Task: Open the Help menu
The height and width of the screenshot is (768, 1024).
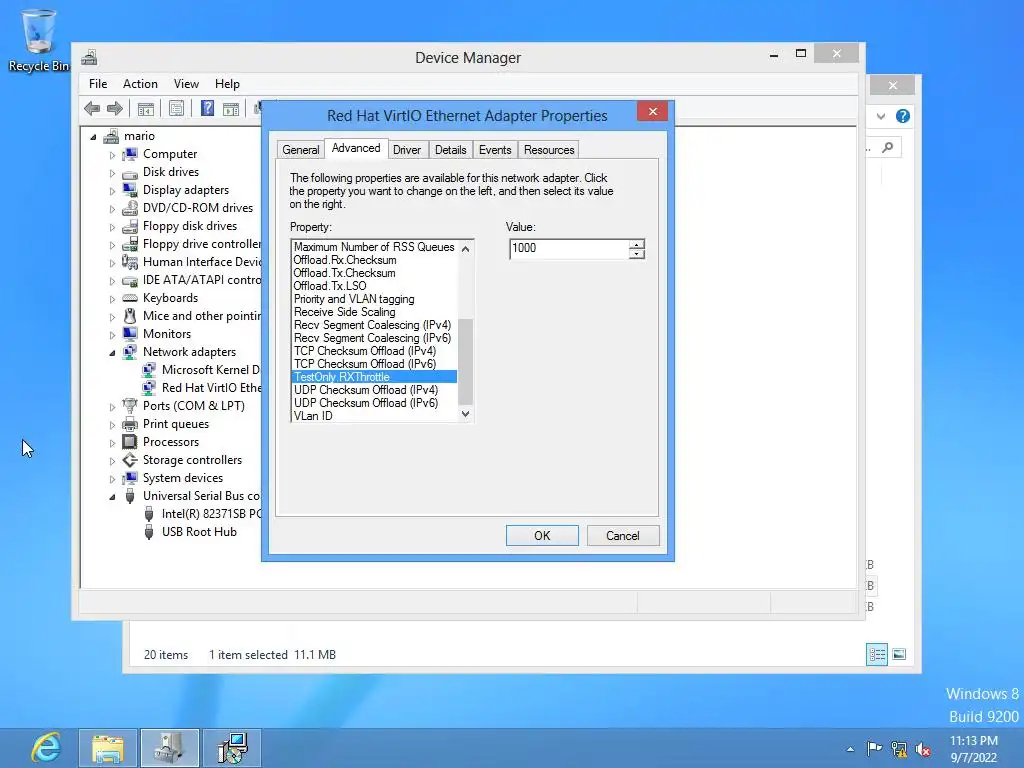Action: pos(227,84)
